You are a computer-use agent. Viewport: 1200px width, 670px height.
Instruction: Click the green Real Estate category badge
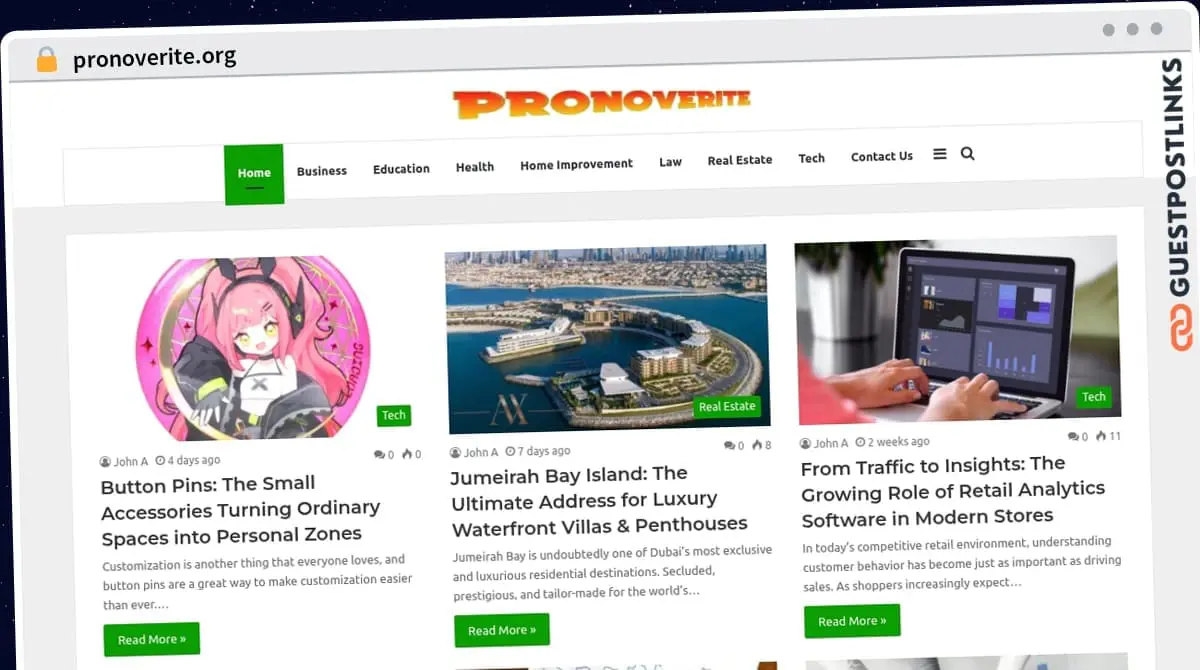coord(727,407)
